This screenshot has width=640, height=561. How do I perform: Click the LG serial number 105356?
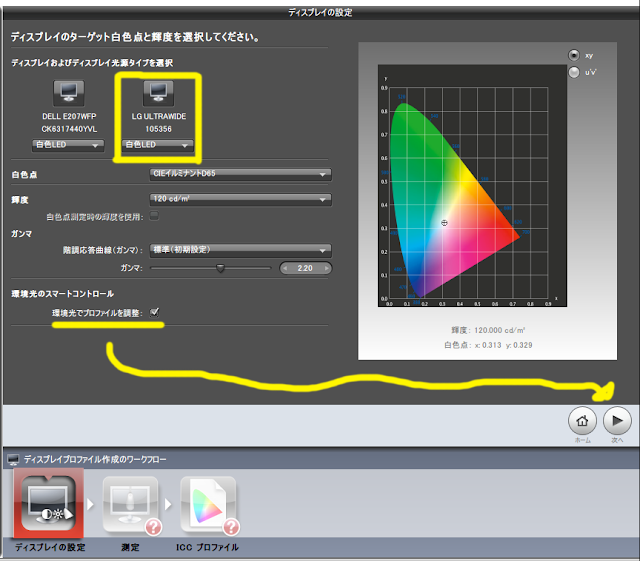[158, 129]
